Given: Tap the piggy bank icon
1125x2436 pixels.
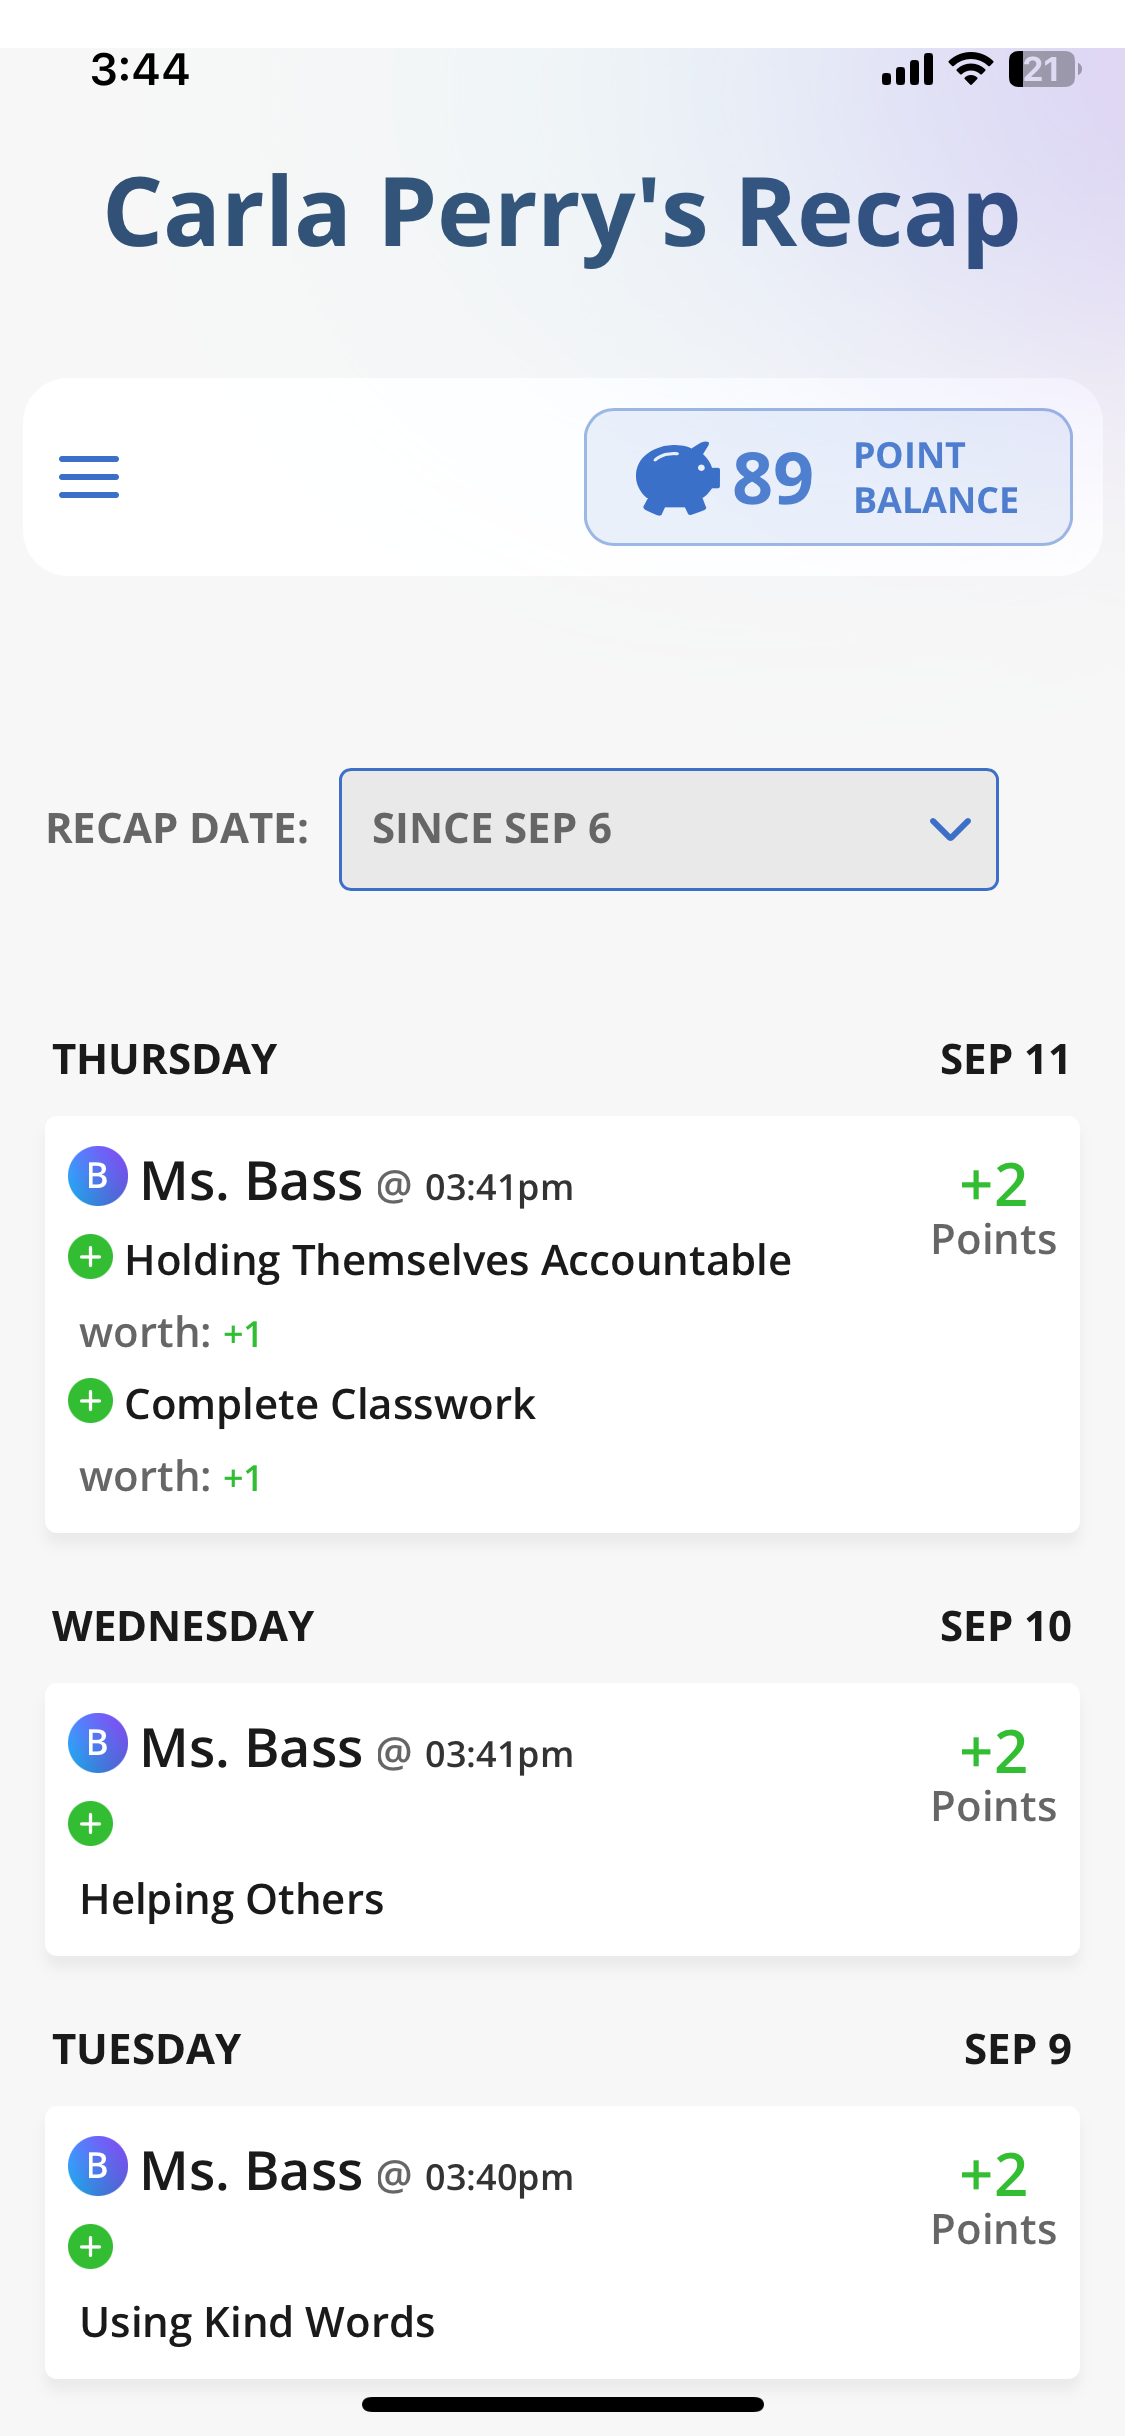Looking at the screenshot, I should pyautogui.click(x=677, y=478).
